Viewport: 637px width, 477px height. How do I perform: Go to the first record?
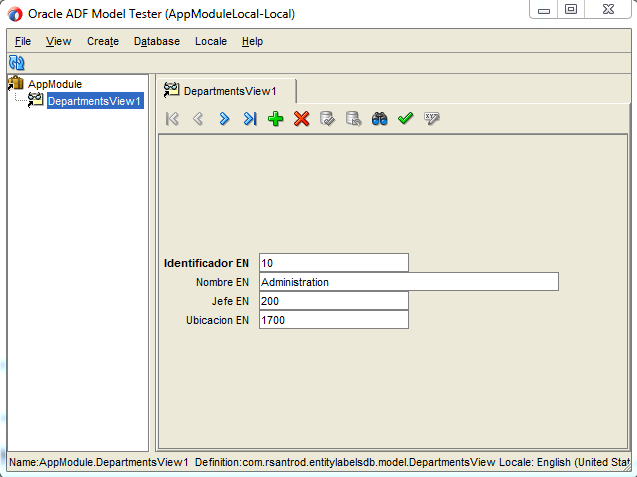(x=172, y=119)
